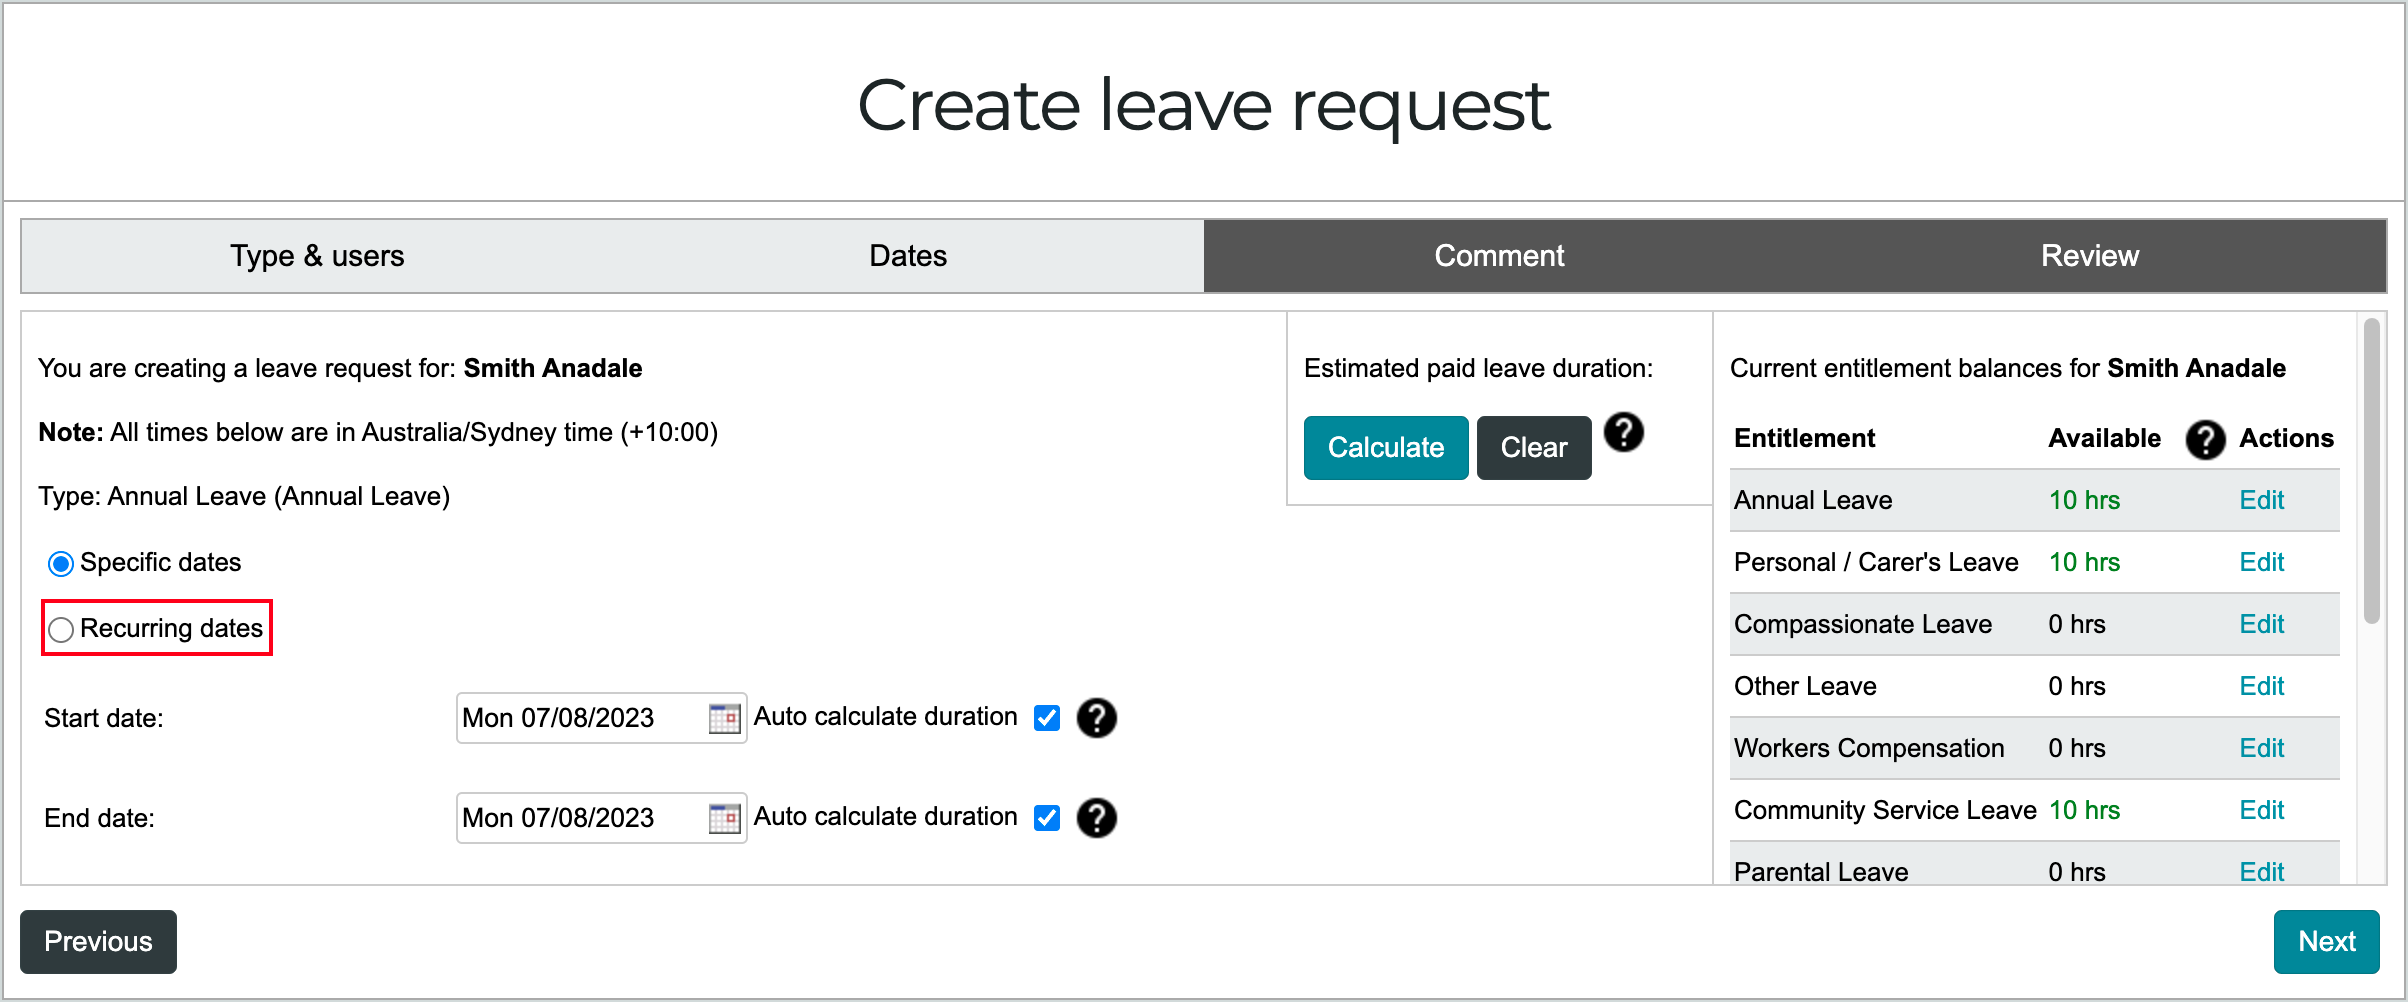Open the End date calendar picker icon
This screenshot has width=2408, height=1002.
tap(724, 818)
